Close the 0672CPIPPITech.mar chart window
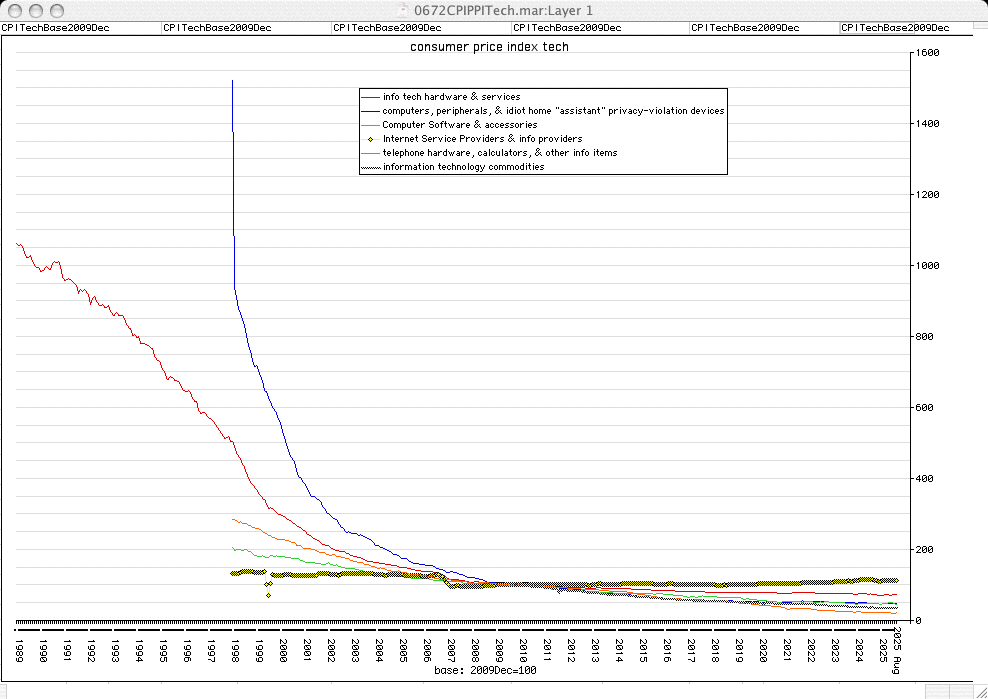 pos(14,10)
